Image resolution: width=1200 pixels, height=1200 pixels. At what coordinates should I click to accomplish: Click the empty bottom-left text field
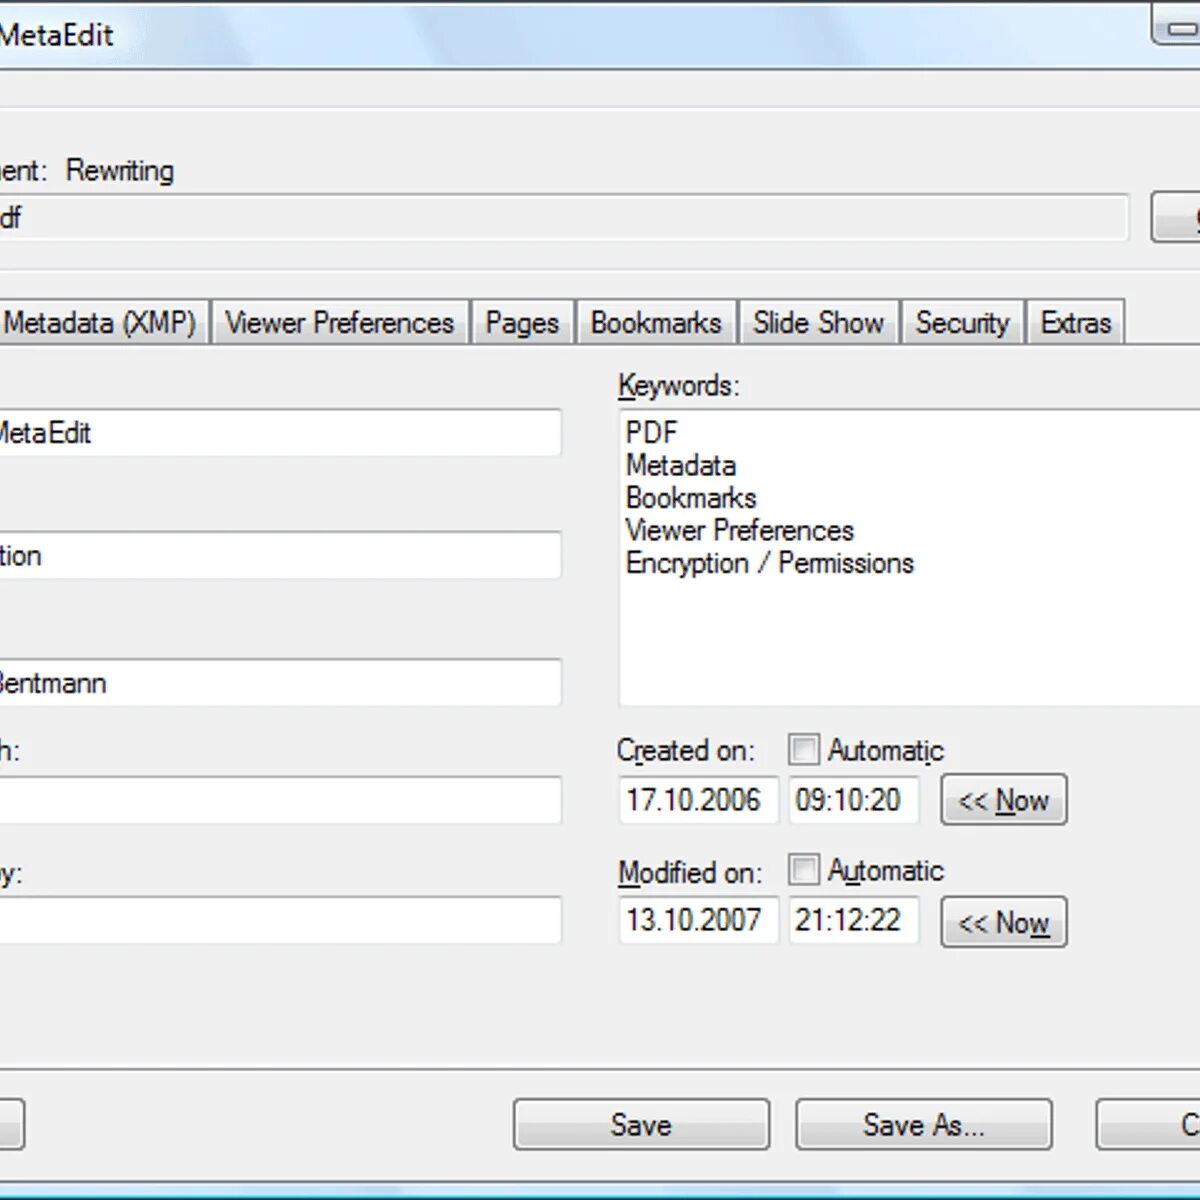click(280, 920)
